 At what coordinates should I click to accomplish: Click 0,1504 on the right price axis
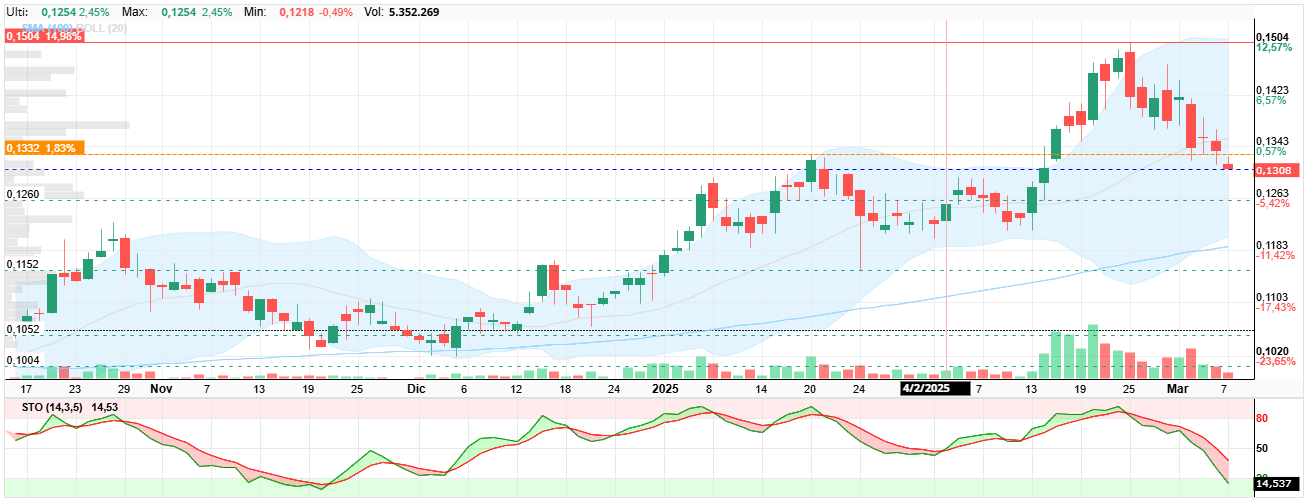click(1273, 37)
